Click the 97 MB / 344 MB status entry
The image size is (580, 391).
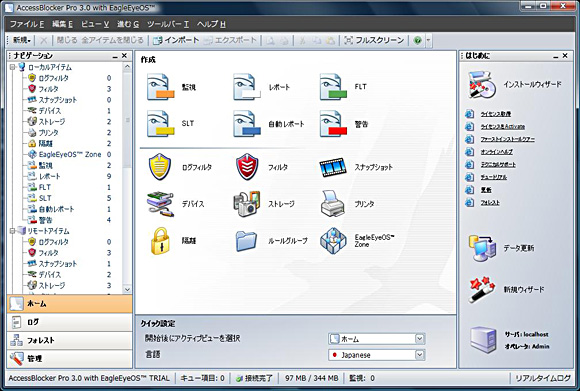click(x=311, y=378)
